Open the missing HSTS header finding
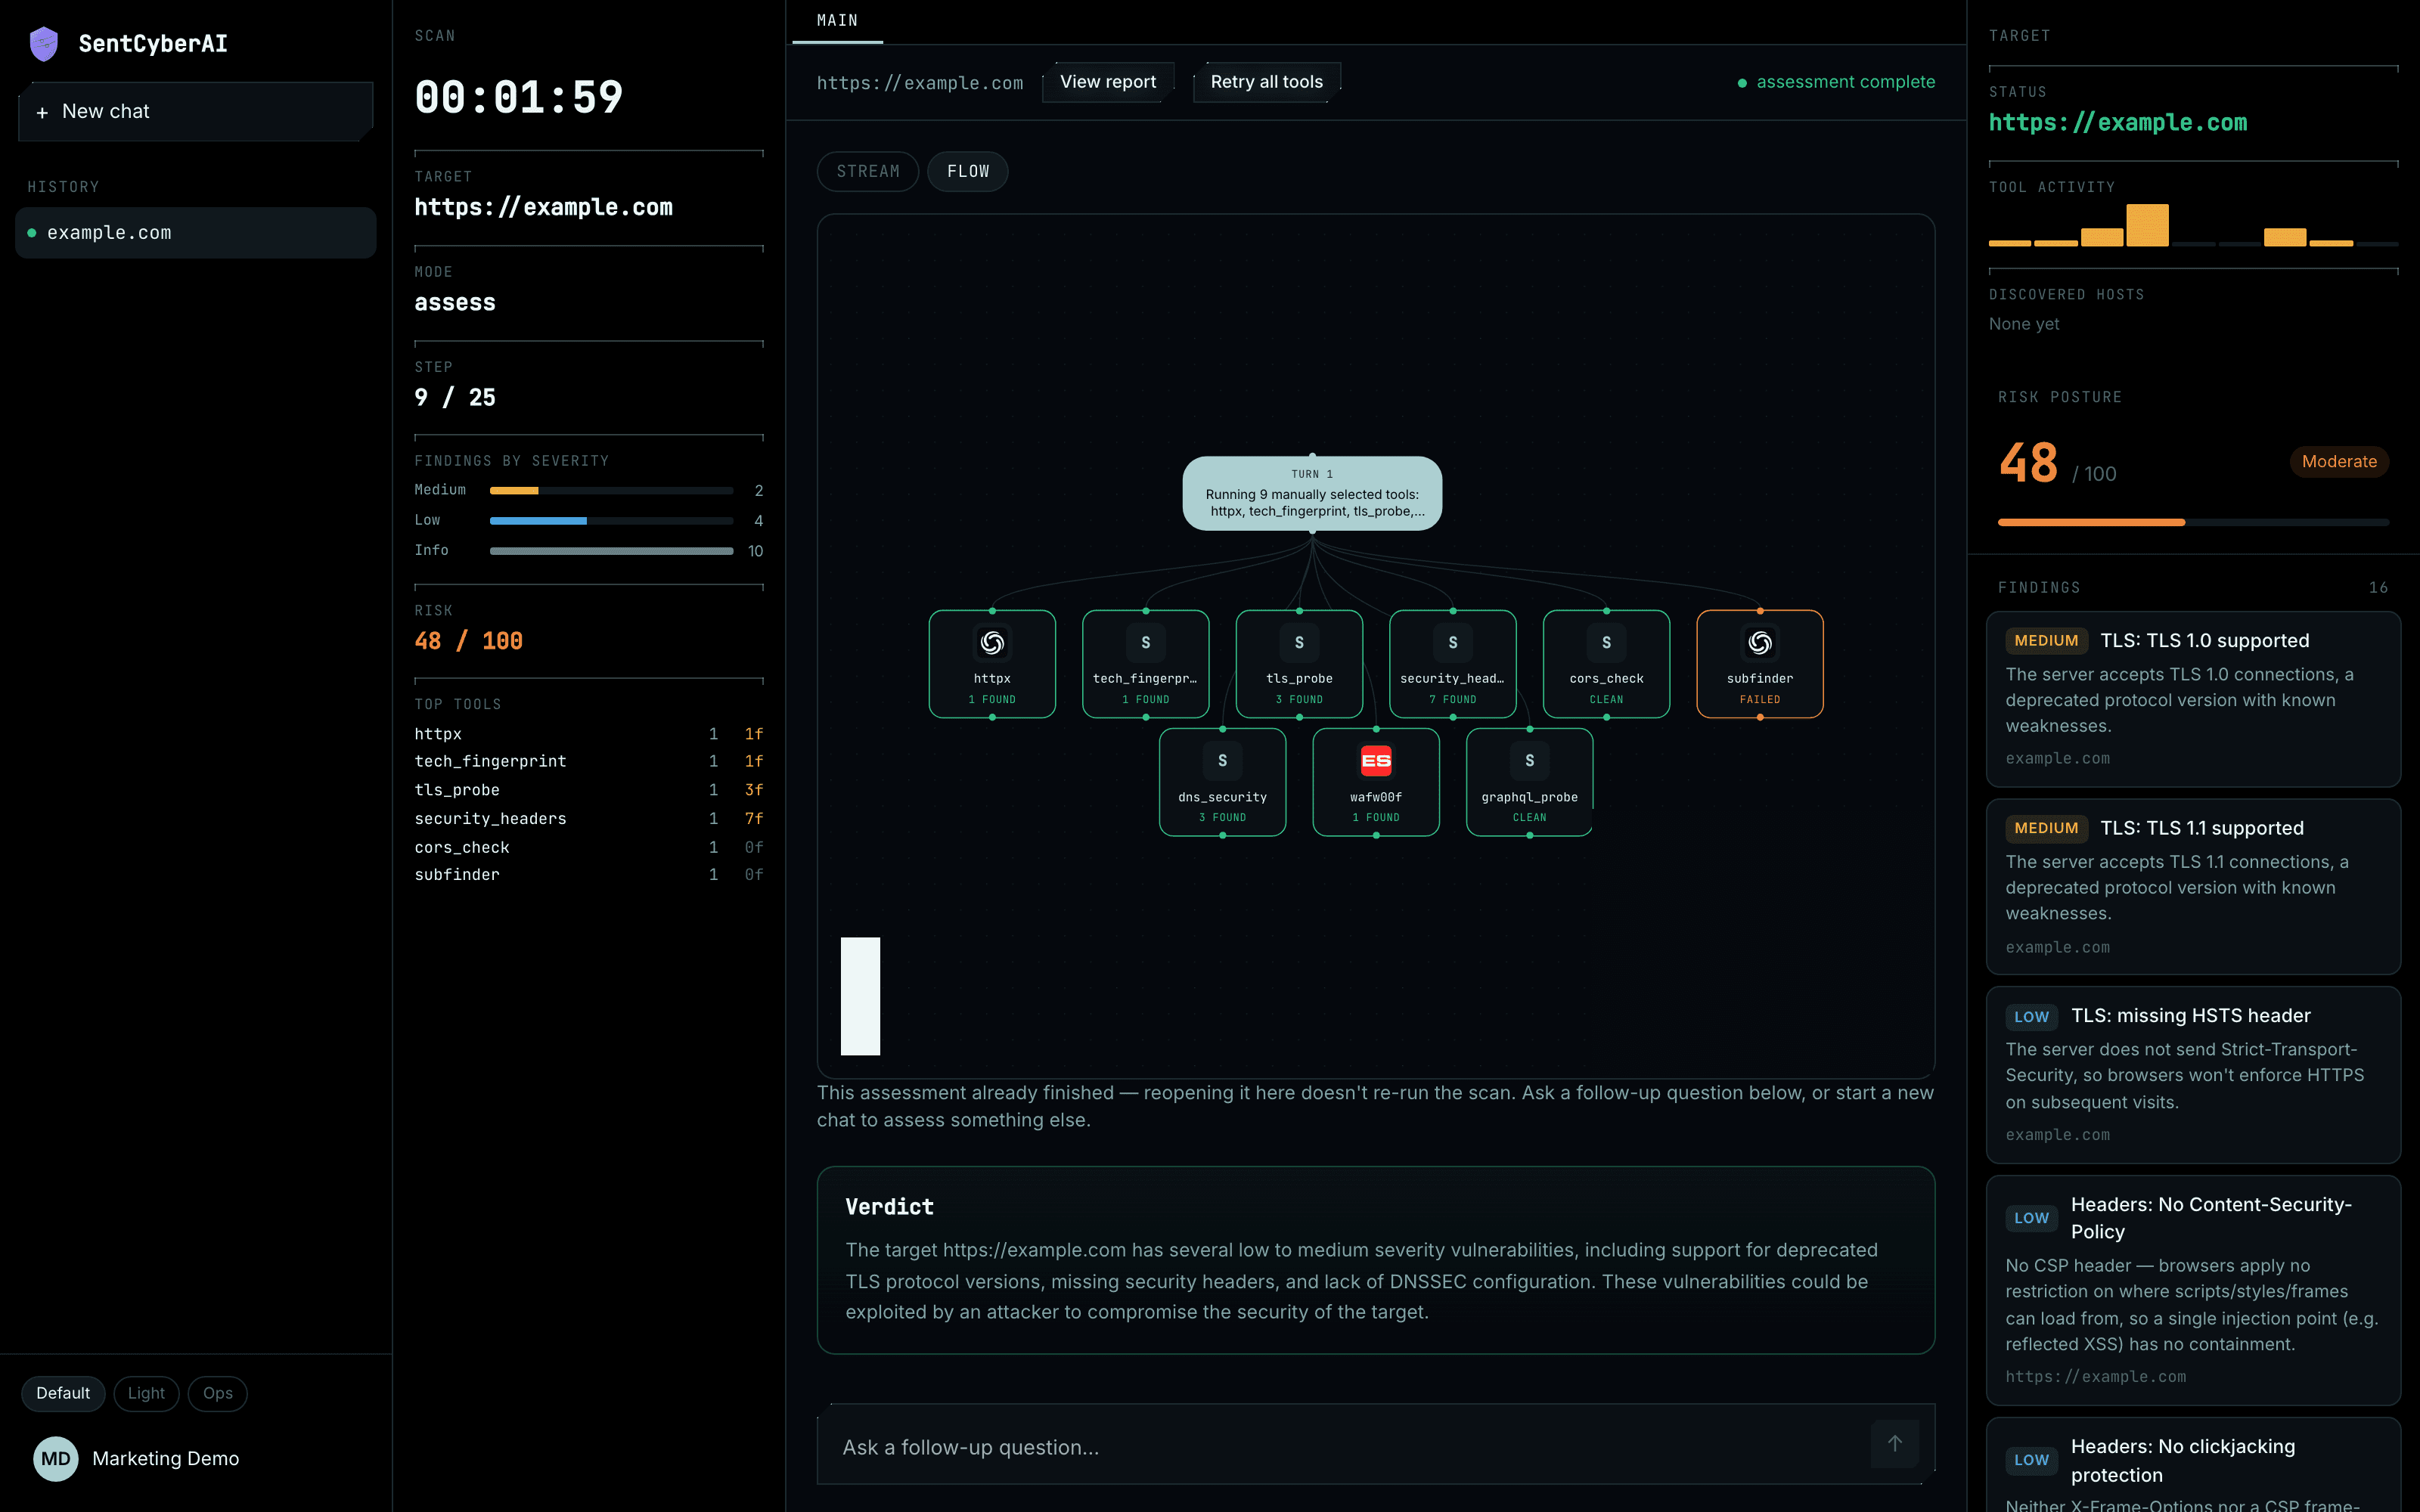The width and height of the screenshot is (2420, 1512). click(x=2193, y=1075)
